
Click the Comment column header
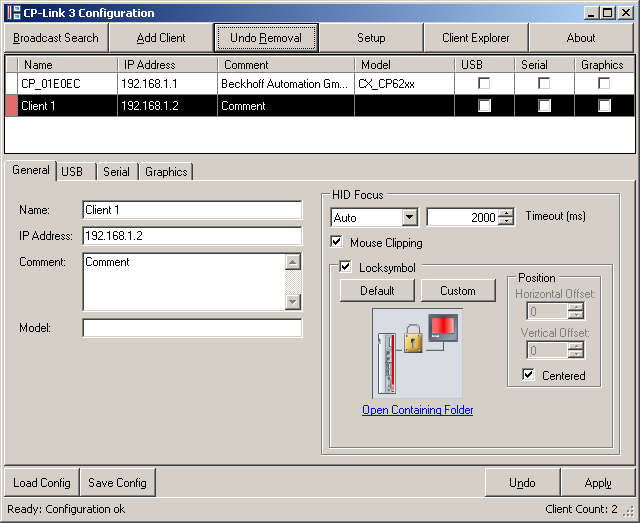(x=286, y=65)
